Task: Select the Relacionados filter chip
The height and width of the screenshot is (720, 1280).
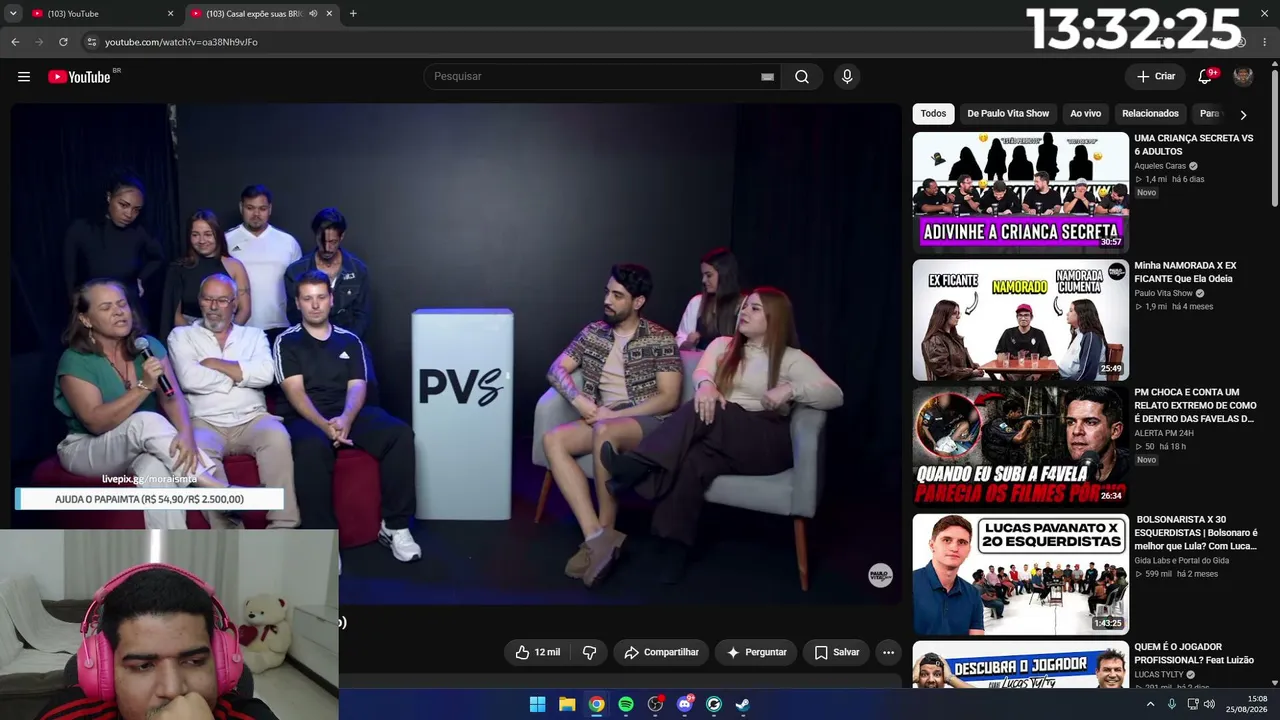Action: click(x=1150, y=114)
